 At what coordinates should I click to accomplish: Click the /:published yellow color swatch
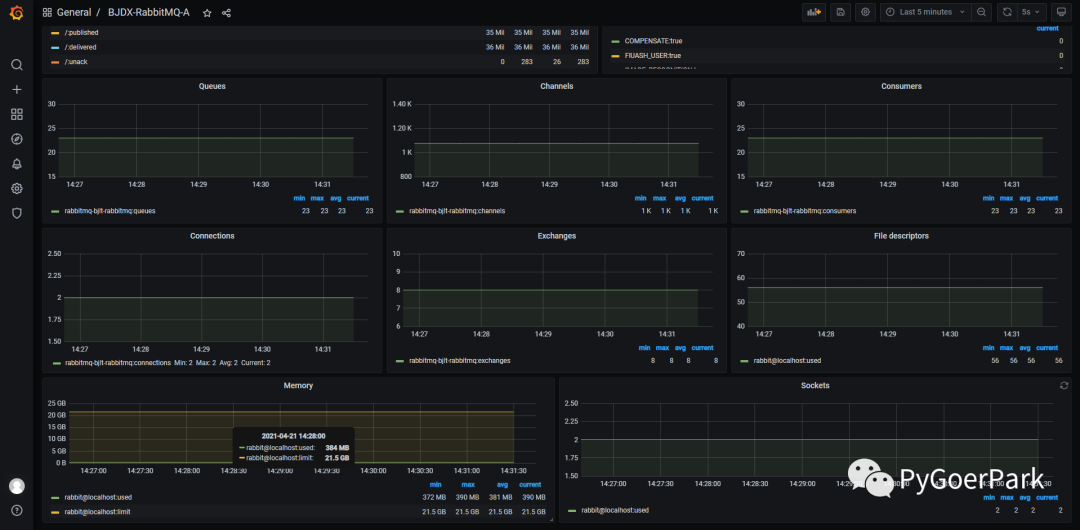click(56, 33)
